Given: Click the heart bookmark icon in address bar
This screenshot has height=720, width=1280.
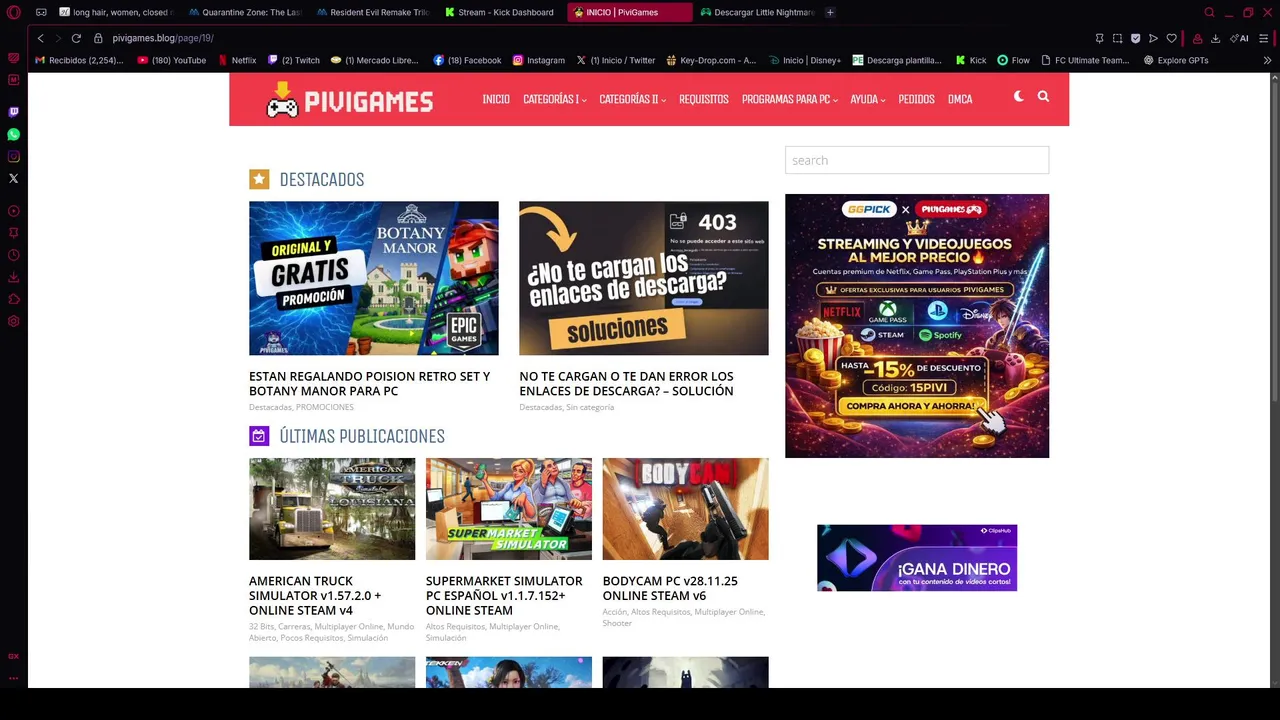Looking at the screenshot, I should coord(1171,38).
